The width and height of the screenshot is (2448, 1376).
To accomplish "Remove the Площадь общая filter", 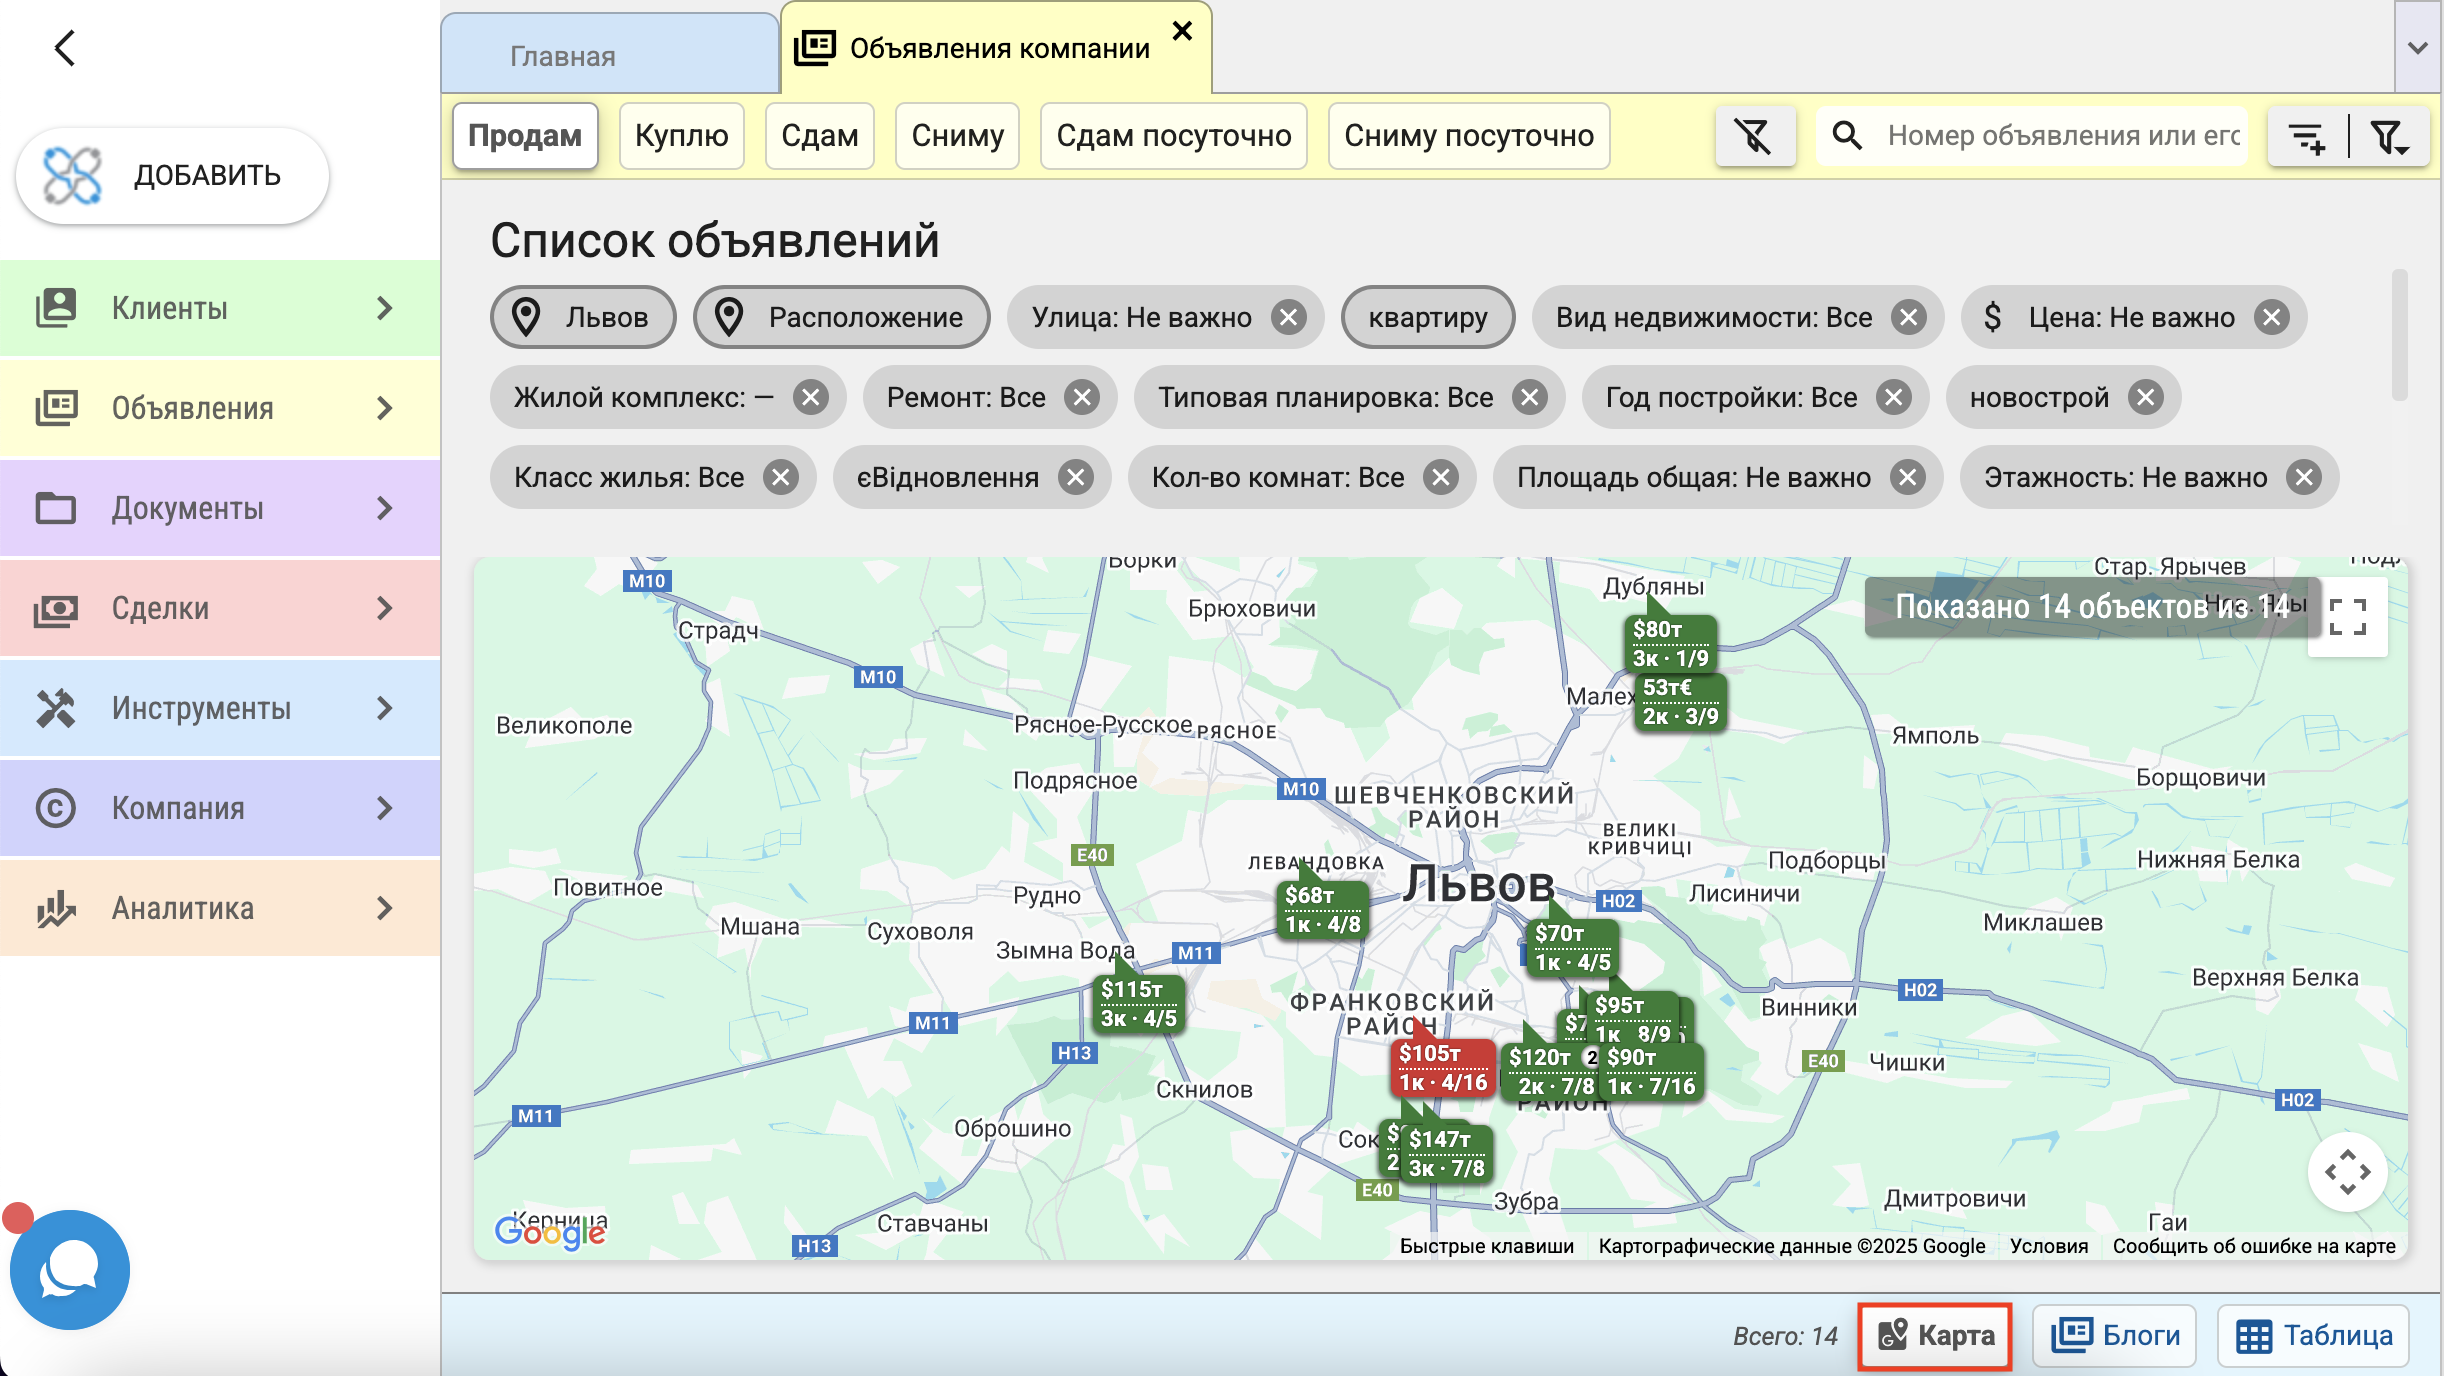I will [x=1908, y=477].
